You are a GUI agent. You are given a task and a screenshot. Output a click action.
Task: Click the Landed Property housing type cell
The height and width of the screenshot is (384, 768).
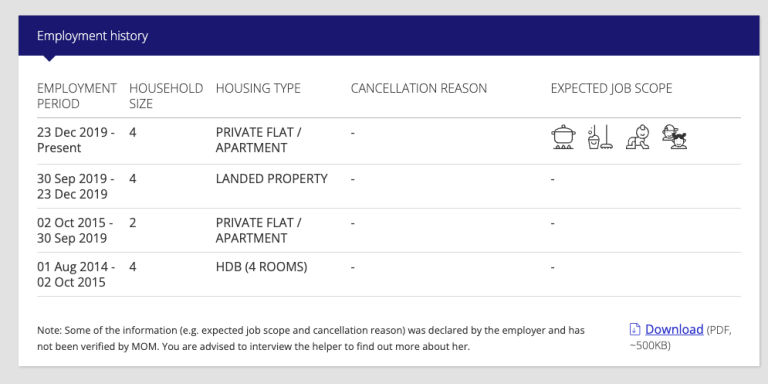[x=271, y=179]
